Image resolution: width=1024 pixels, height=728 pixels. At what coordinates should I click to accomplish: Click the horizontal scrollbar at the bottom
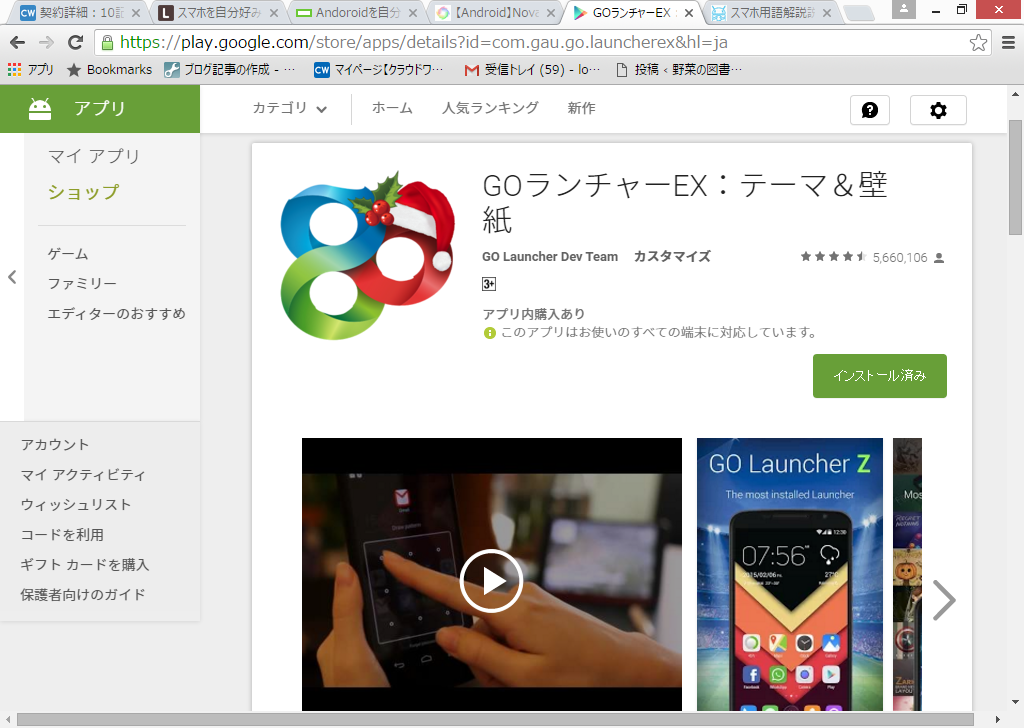[495, 720]
